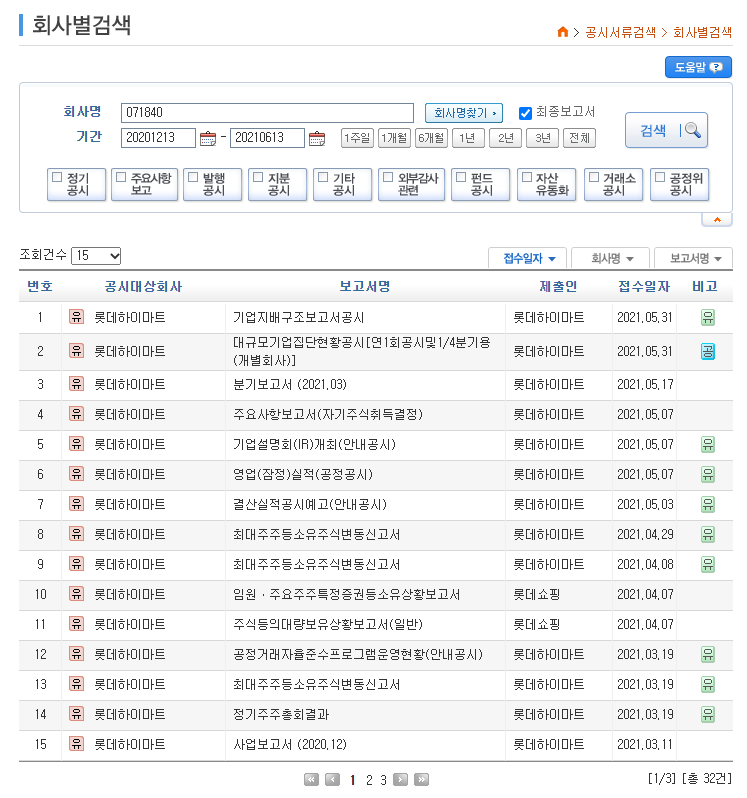
Task: Check the 외부감사관련 filter
Action: click(388, 177)
